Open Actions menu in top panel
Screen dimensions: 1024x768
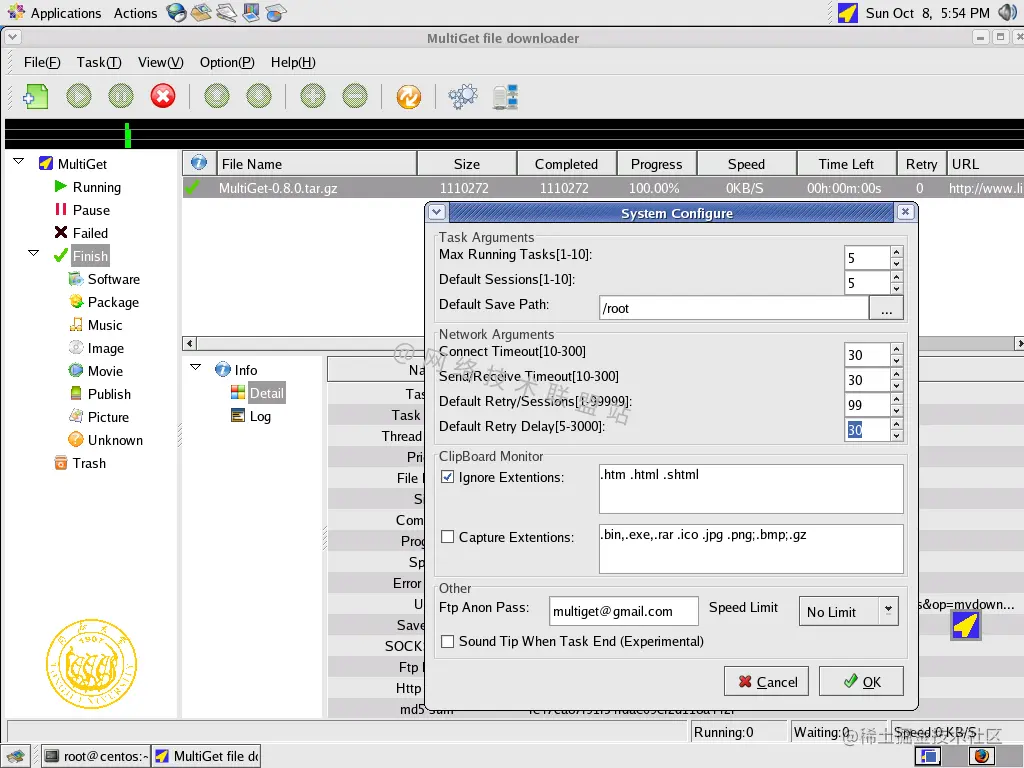click(x=135, y=13)
